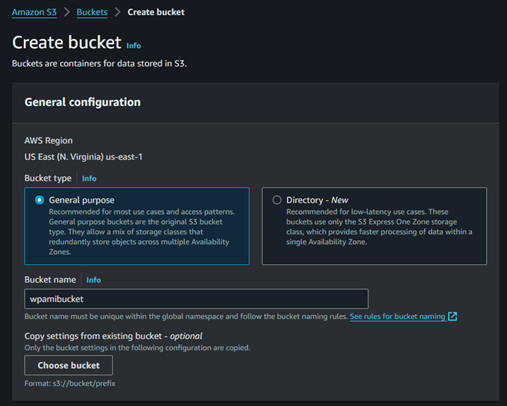Click the General configuration heading
507x406 pixels.
pyautogui.click(x=82, y=102)
